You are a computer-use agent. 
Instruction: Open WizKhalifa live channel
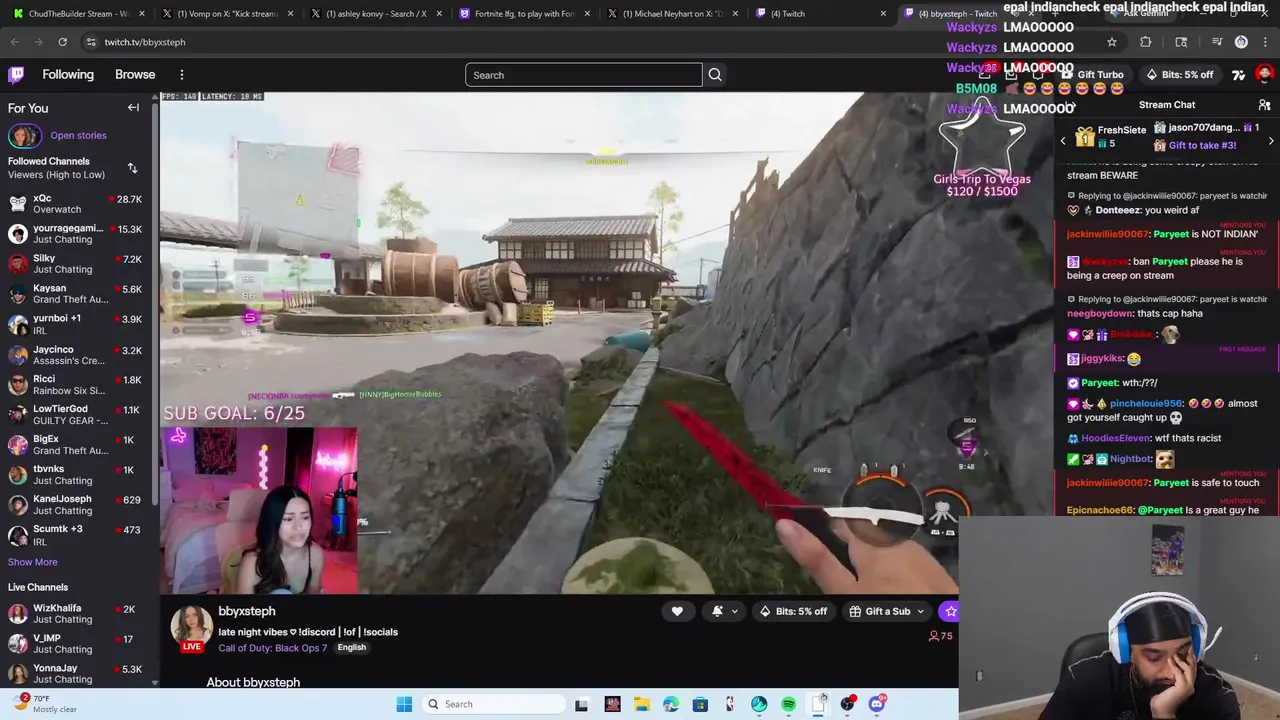pos(76,614)
